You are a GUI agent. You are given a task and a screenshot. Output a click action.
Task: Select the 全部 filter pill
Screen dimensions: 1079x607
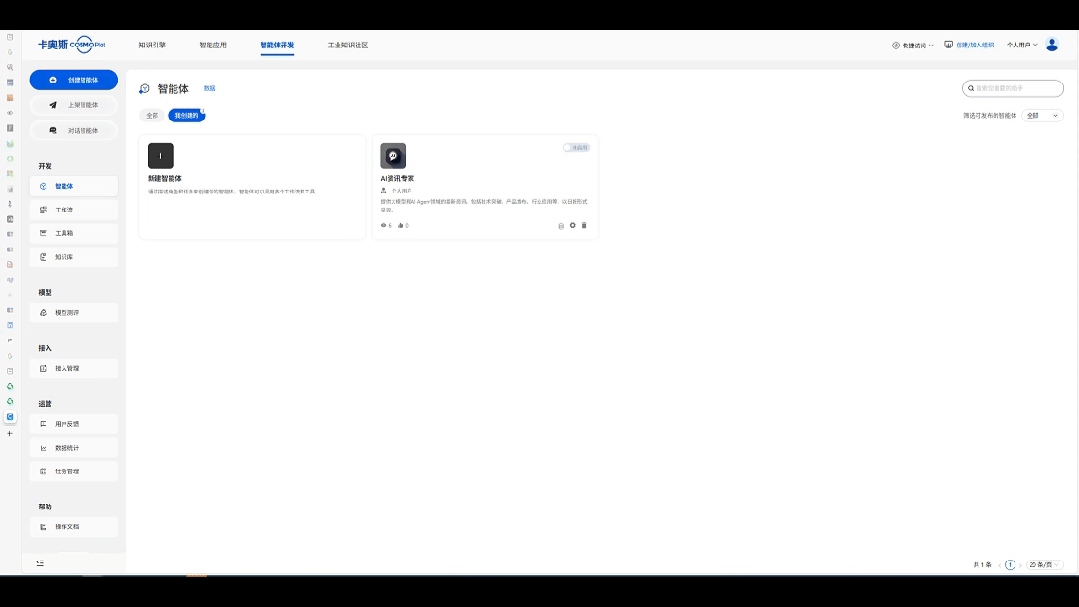point(152,116)
